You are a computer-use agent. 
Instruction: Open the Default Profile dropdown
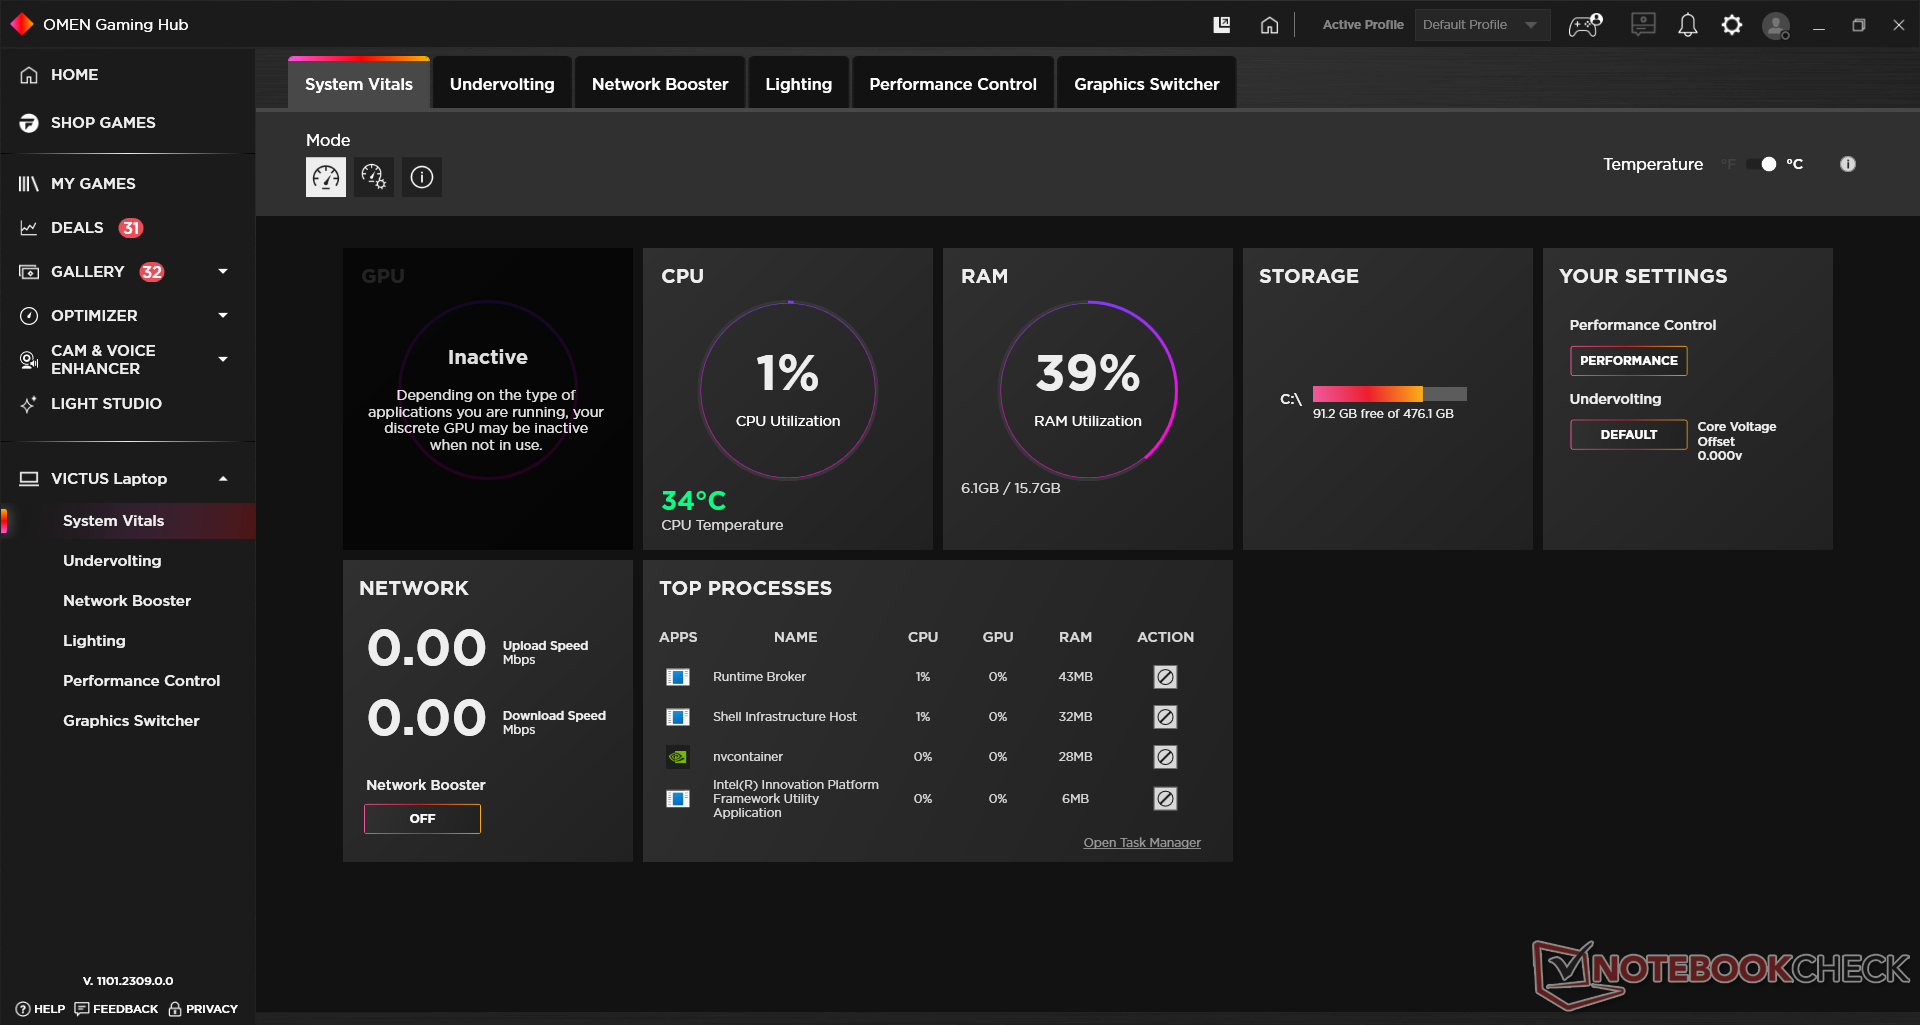pos(1482,25)
